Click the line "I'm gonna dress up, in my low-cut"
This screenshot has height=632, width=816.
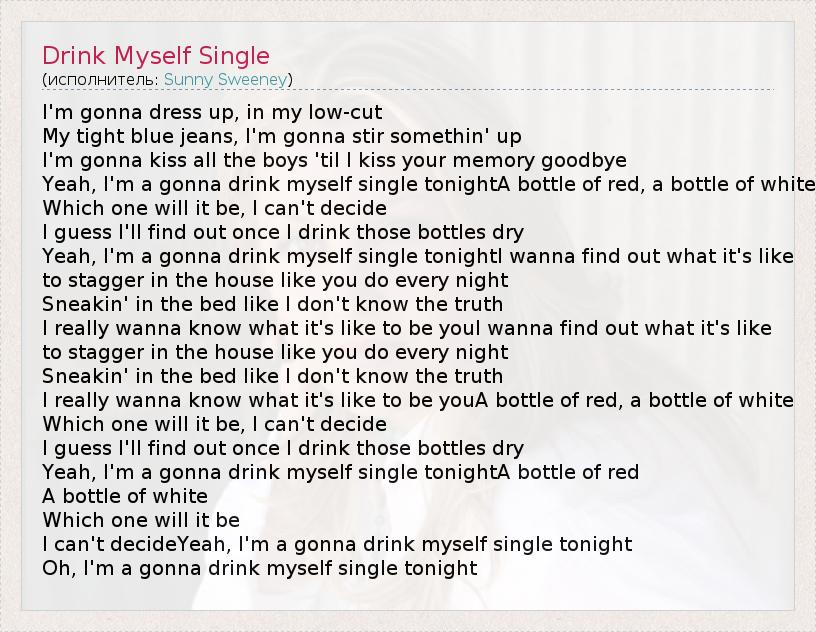point(213,112)
